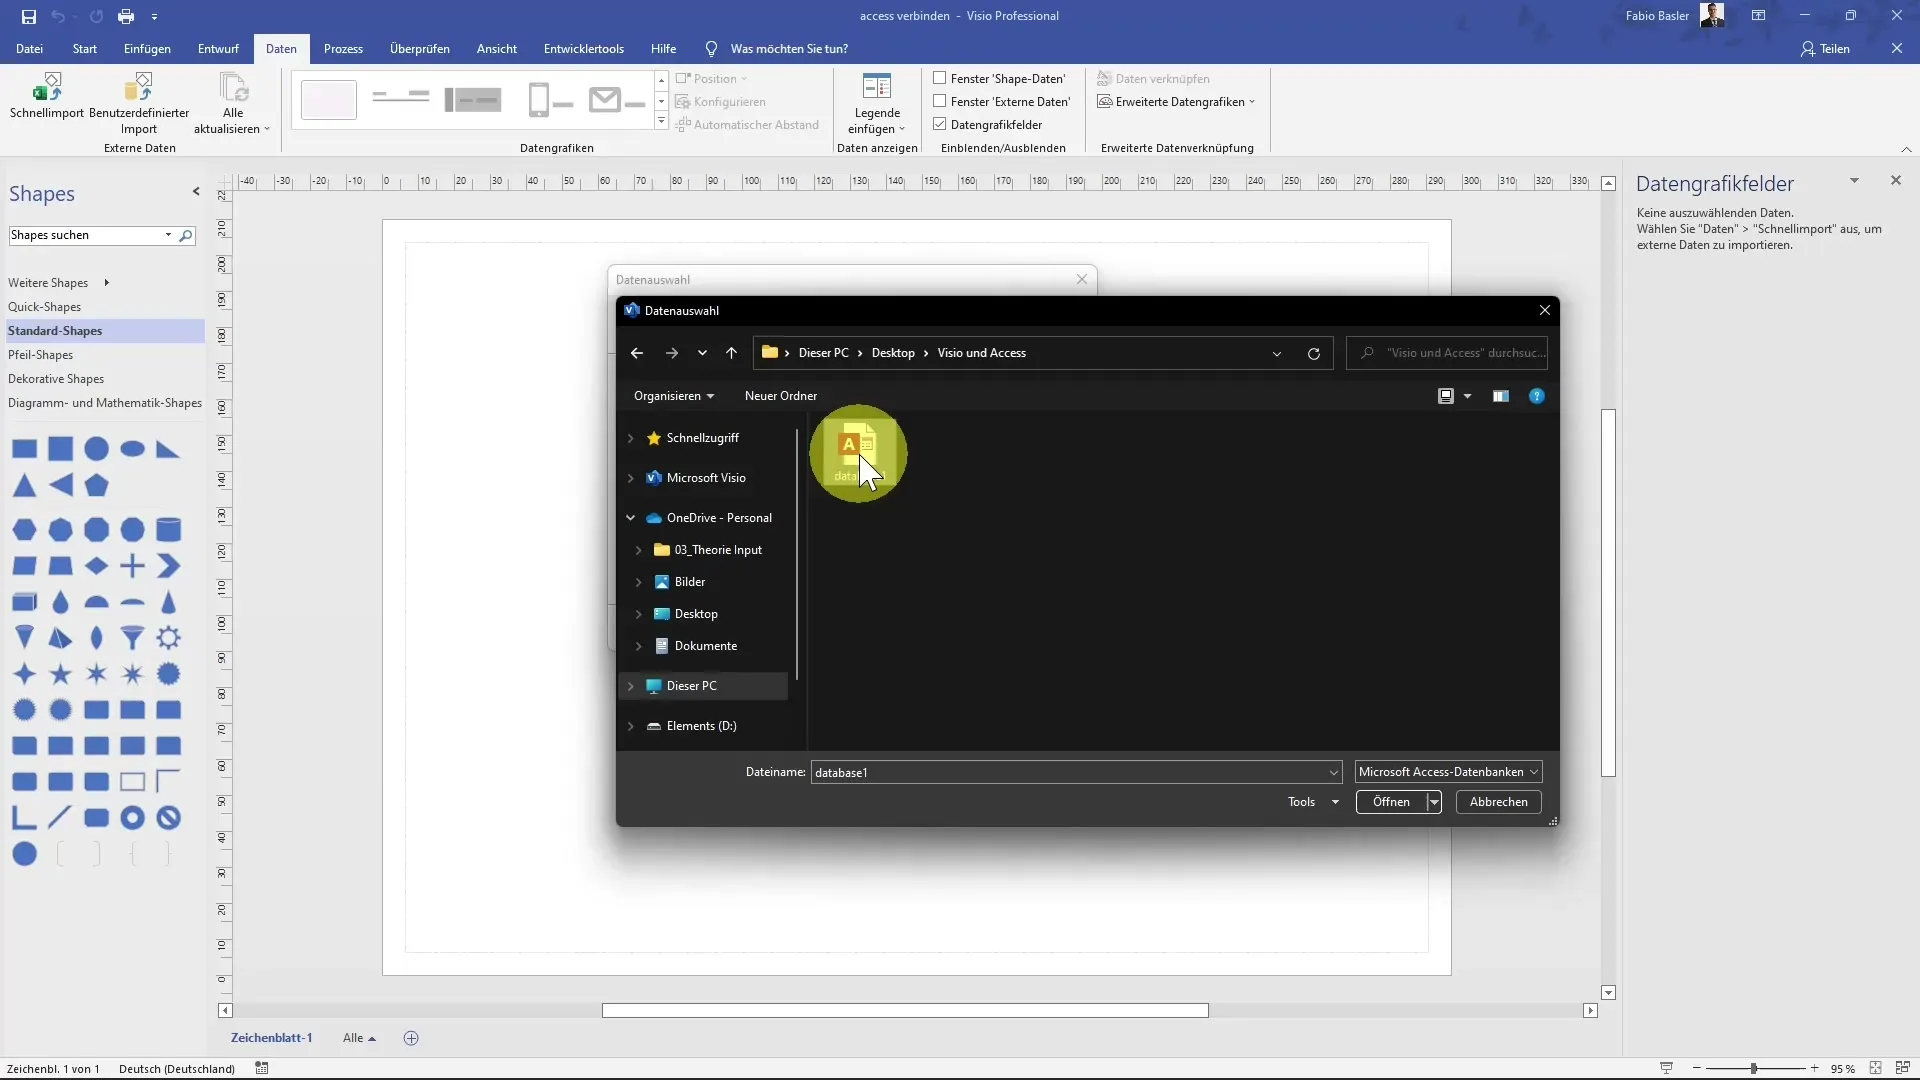Select the Zeichenblatt-1 page tab
This screenshot has width=1920, height=1080.
click(x=271, y=1038)
